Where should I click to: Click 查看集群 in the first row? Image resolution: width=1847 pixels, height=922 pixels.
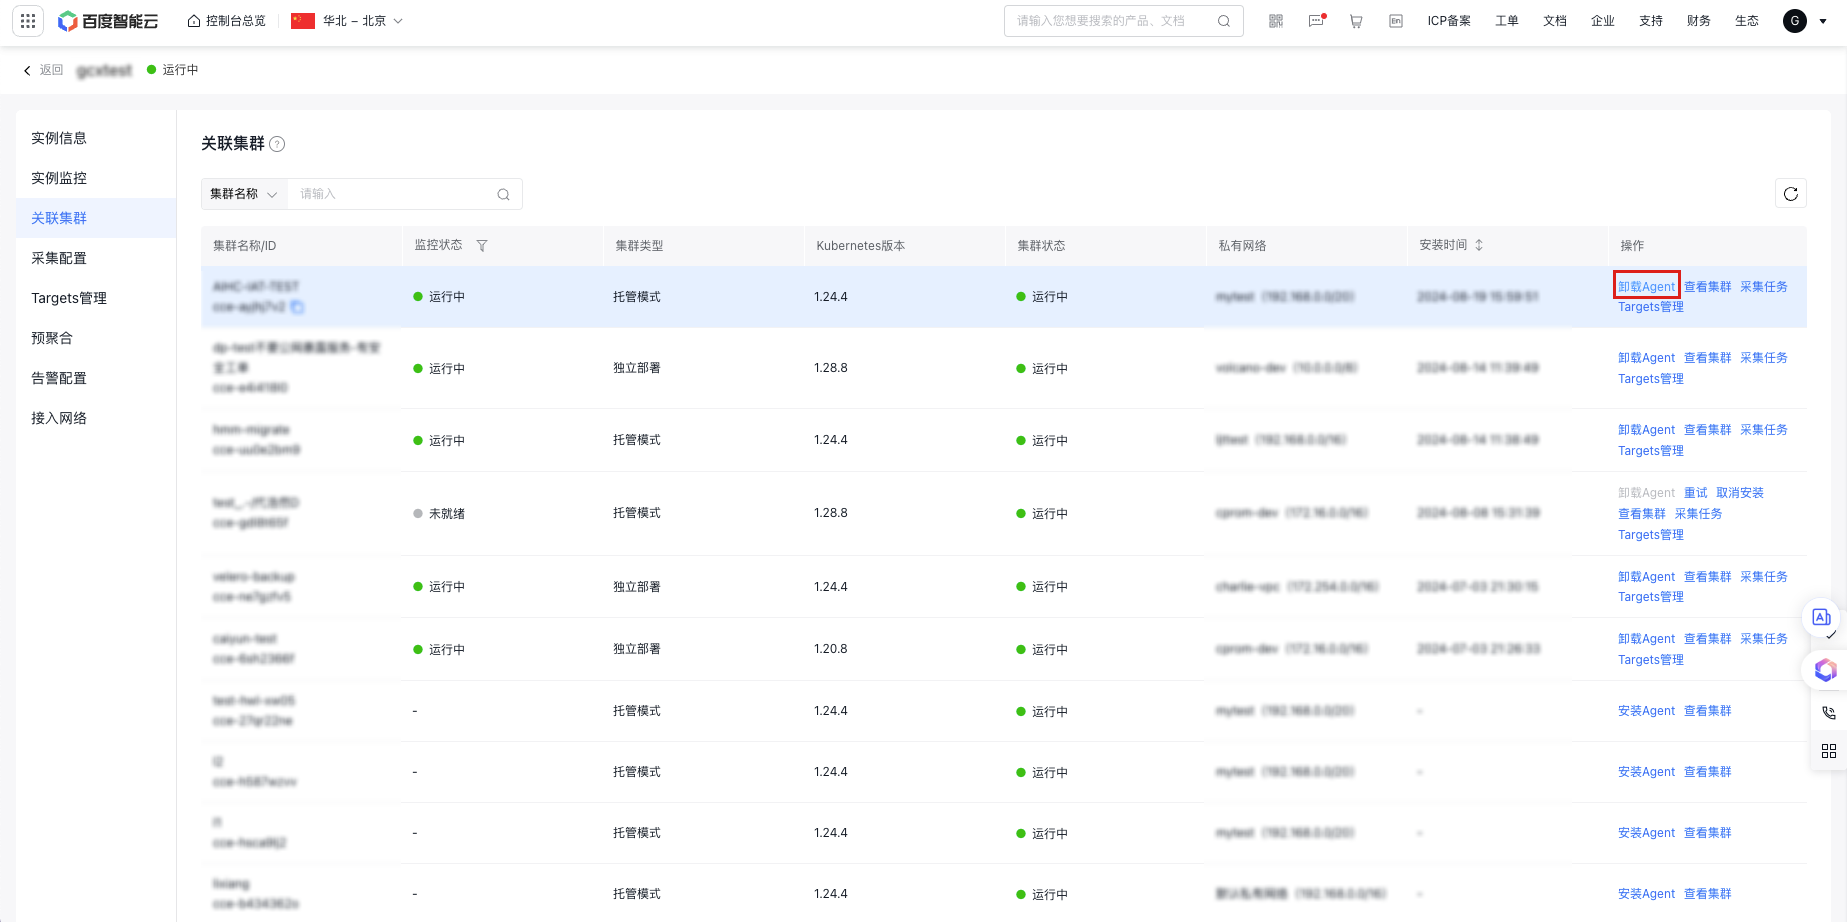pos(1707,287)
